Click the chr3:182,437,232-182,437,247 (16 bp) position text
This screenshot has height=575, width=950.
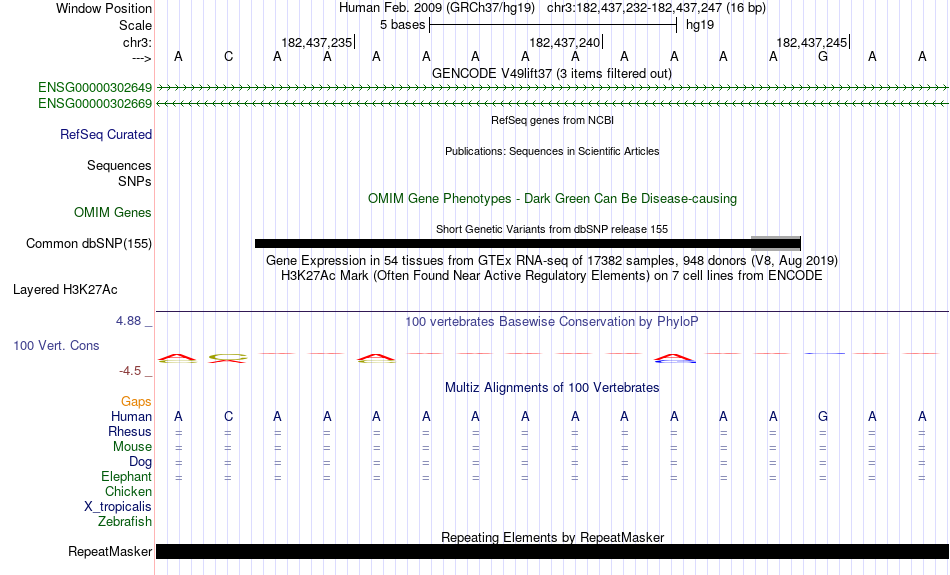[656, 8]
